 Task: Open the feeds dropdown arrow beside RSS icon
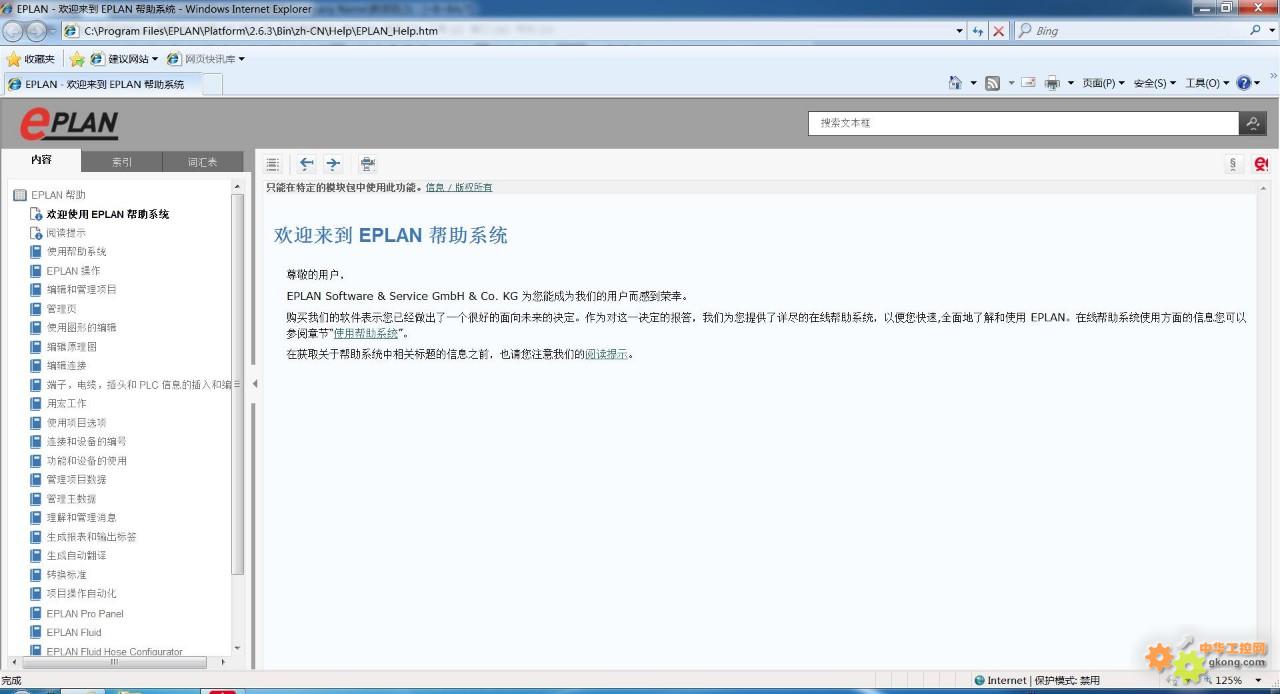click(1010, 83)
